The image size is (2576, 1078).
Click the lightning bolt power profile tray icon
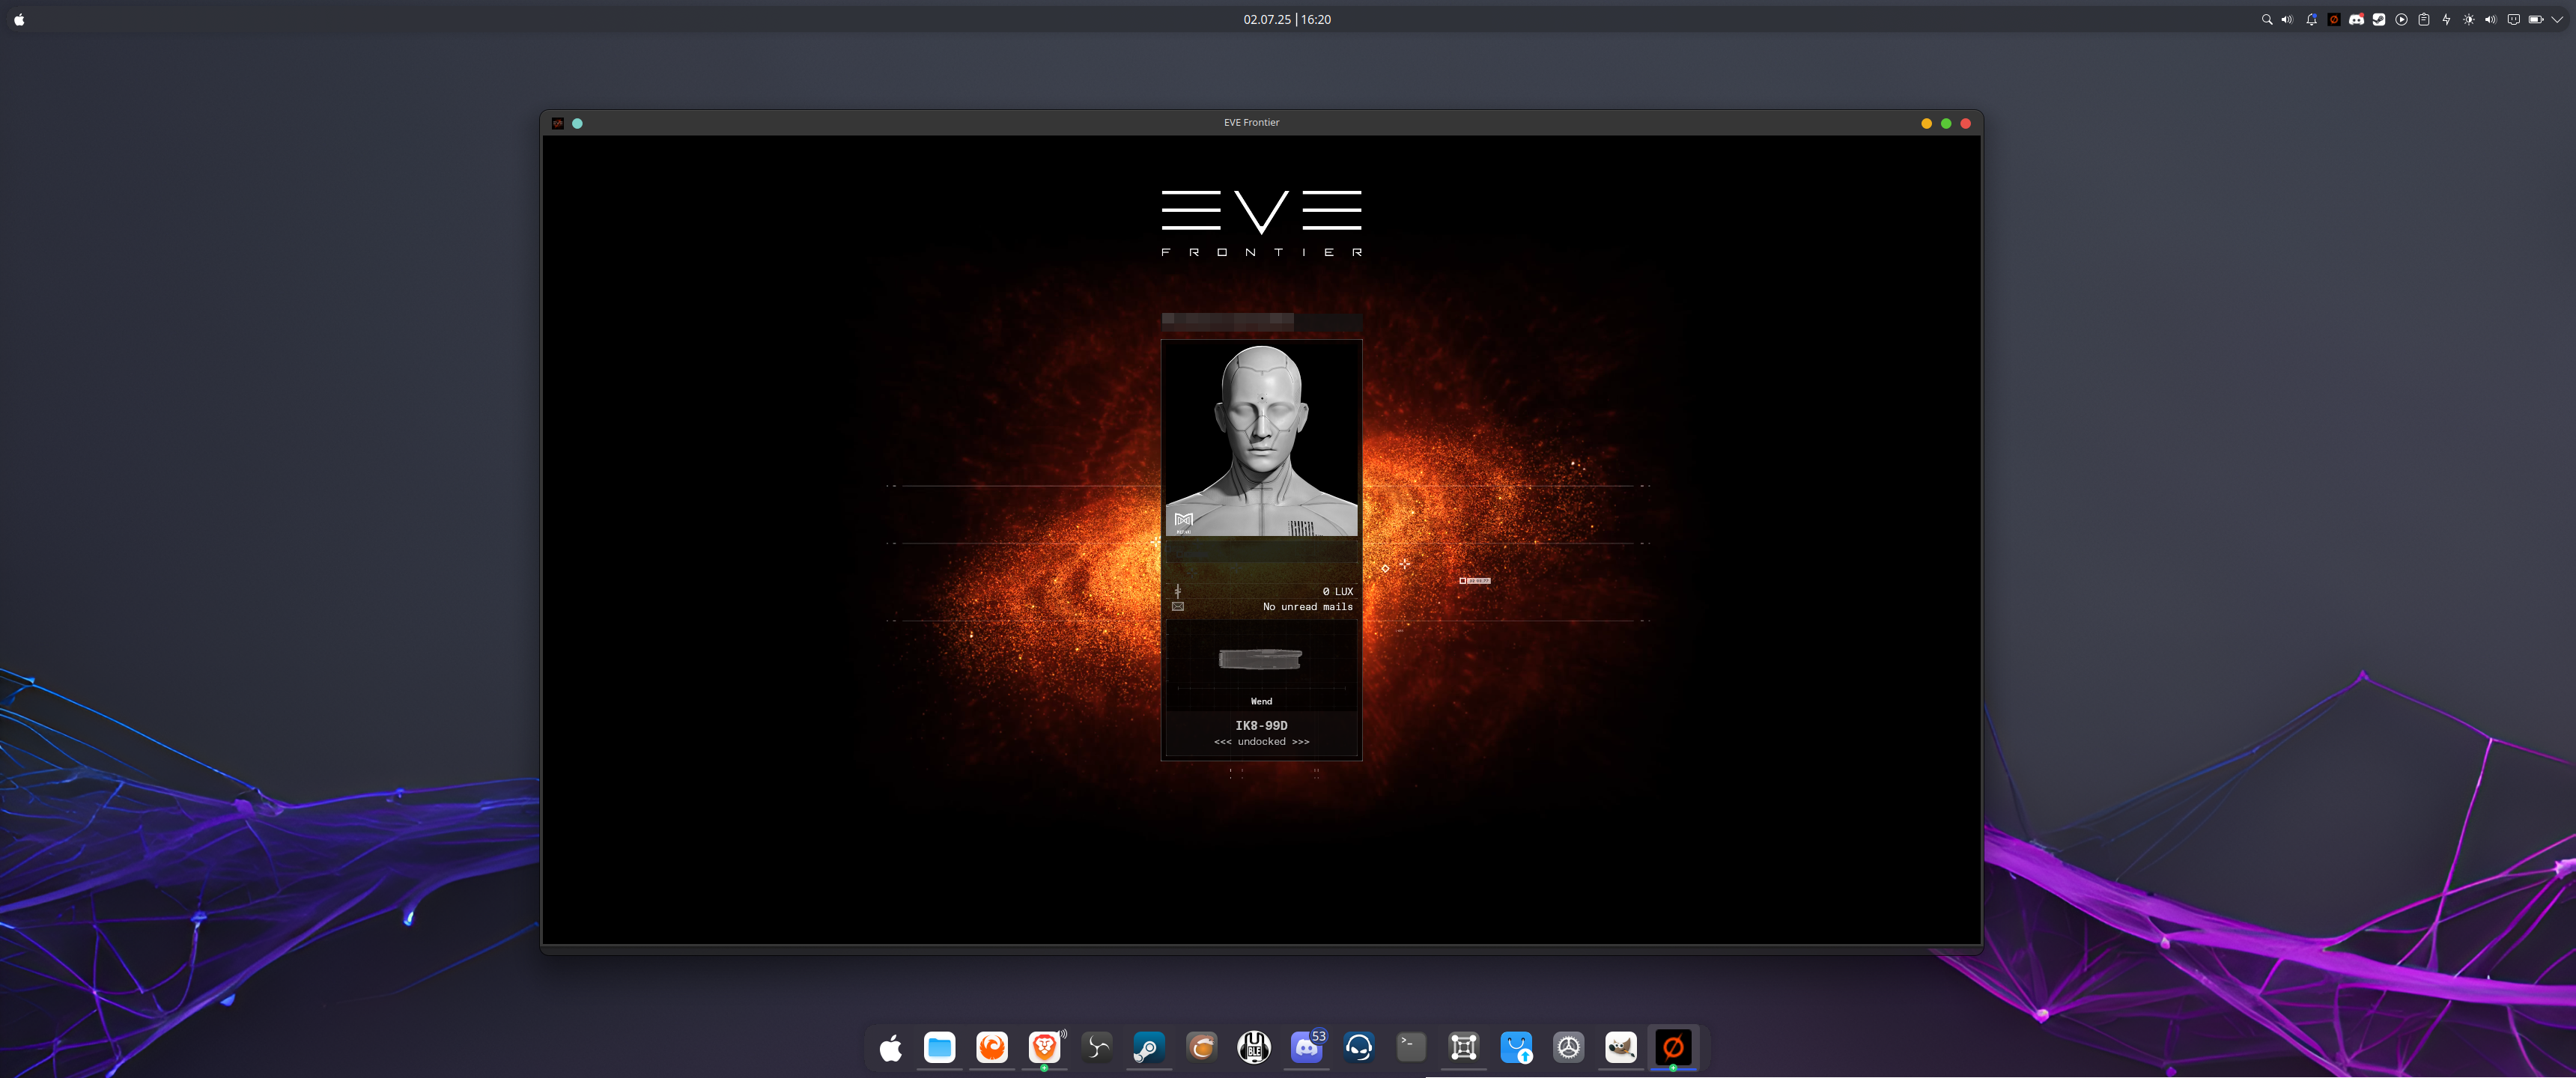[x=2446, y=19]
